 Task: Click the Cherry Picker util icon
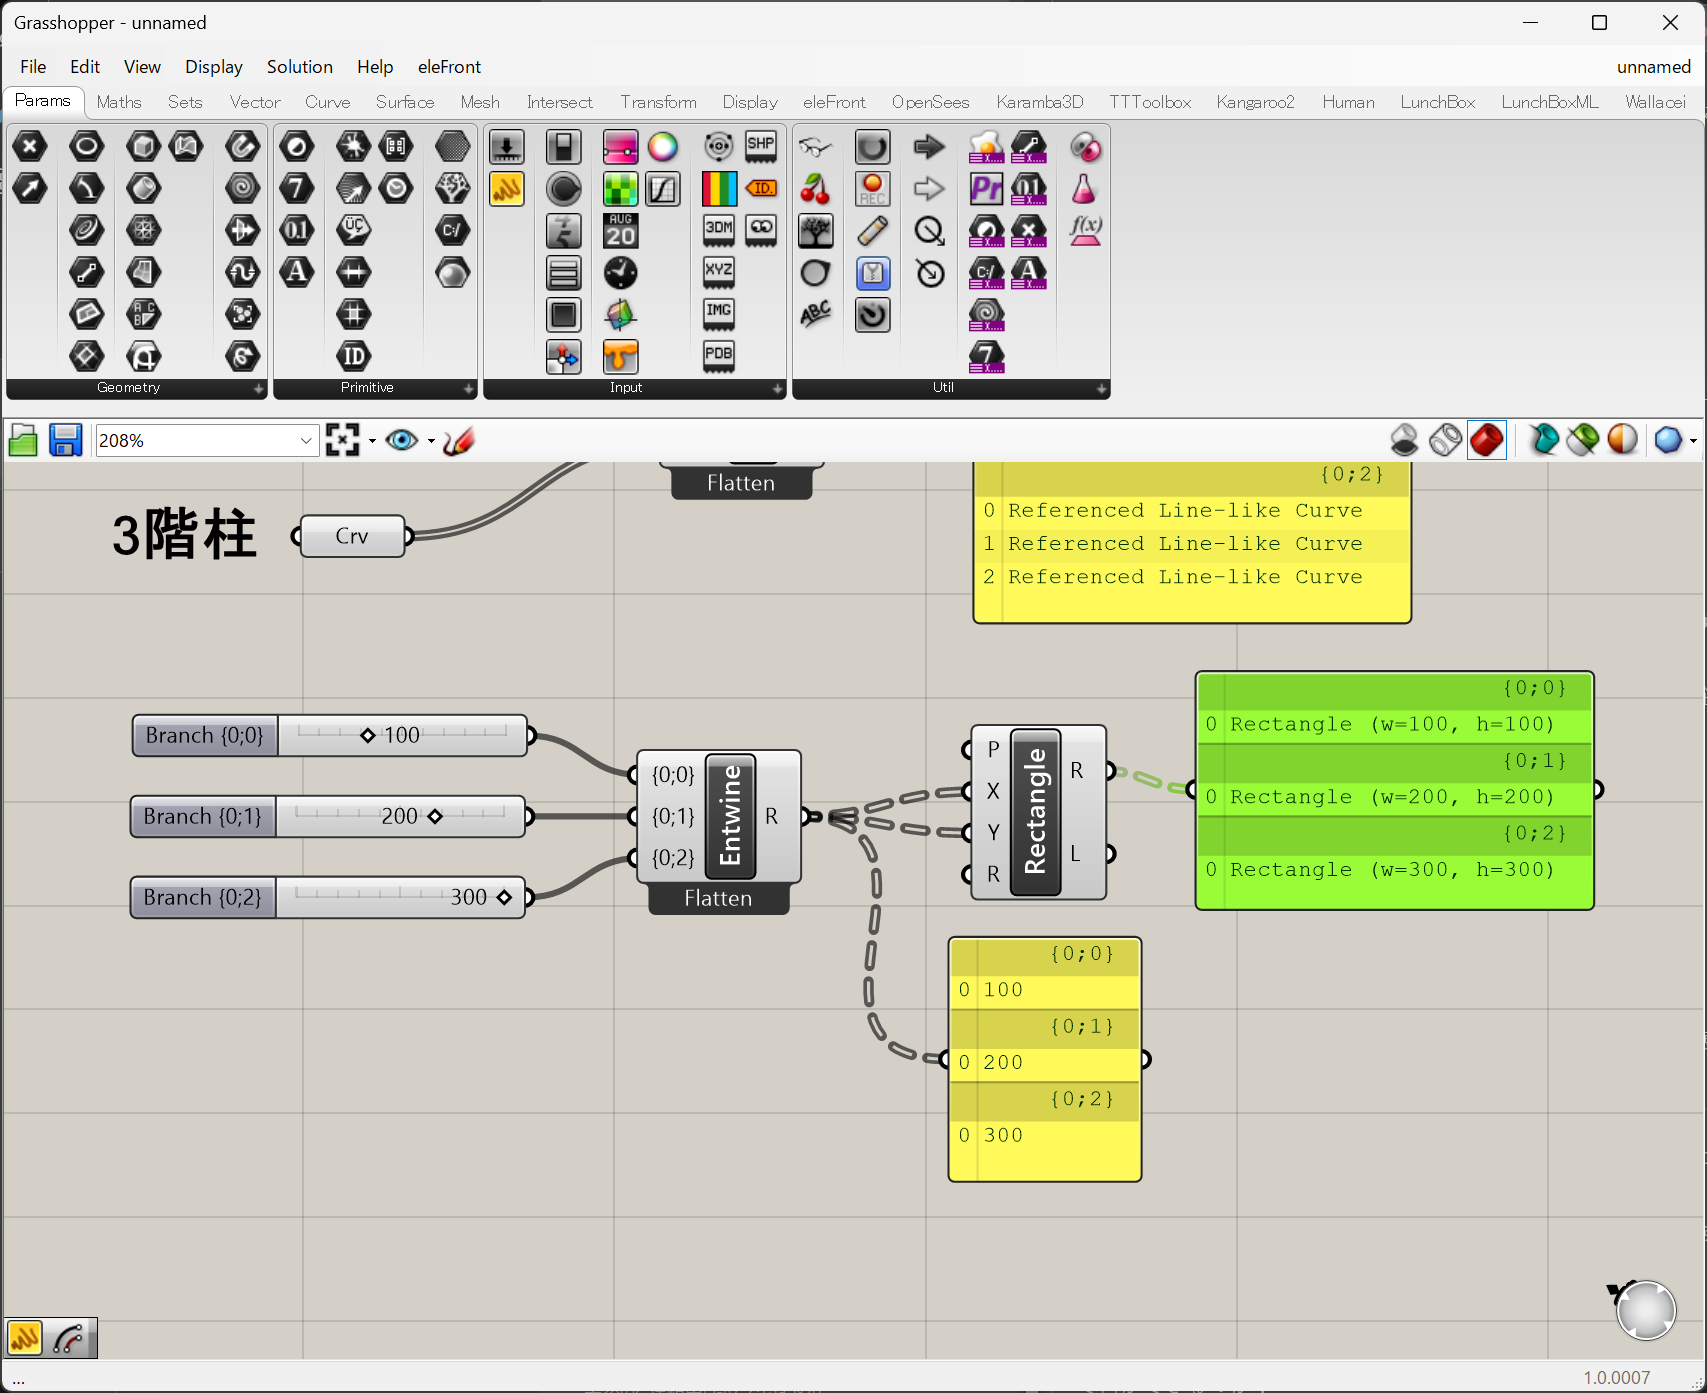(815, 189)
